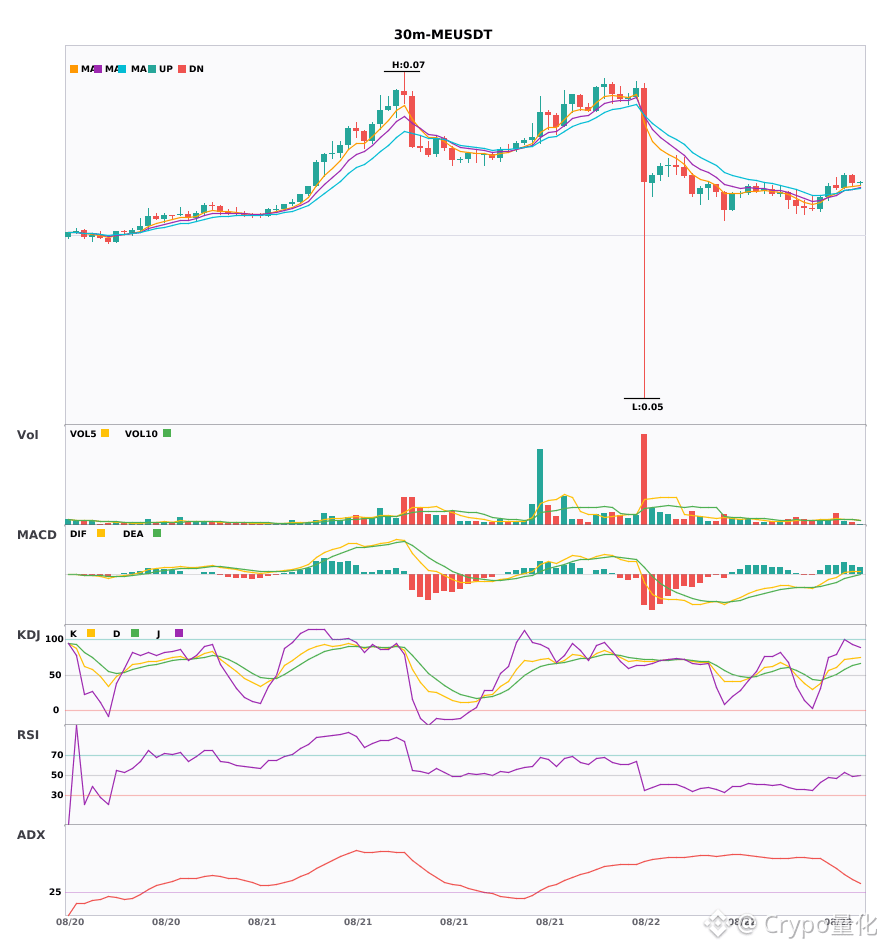Click the purple J legend swatch

(179, 633)
